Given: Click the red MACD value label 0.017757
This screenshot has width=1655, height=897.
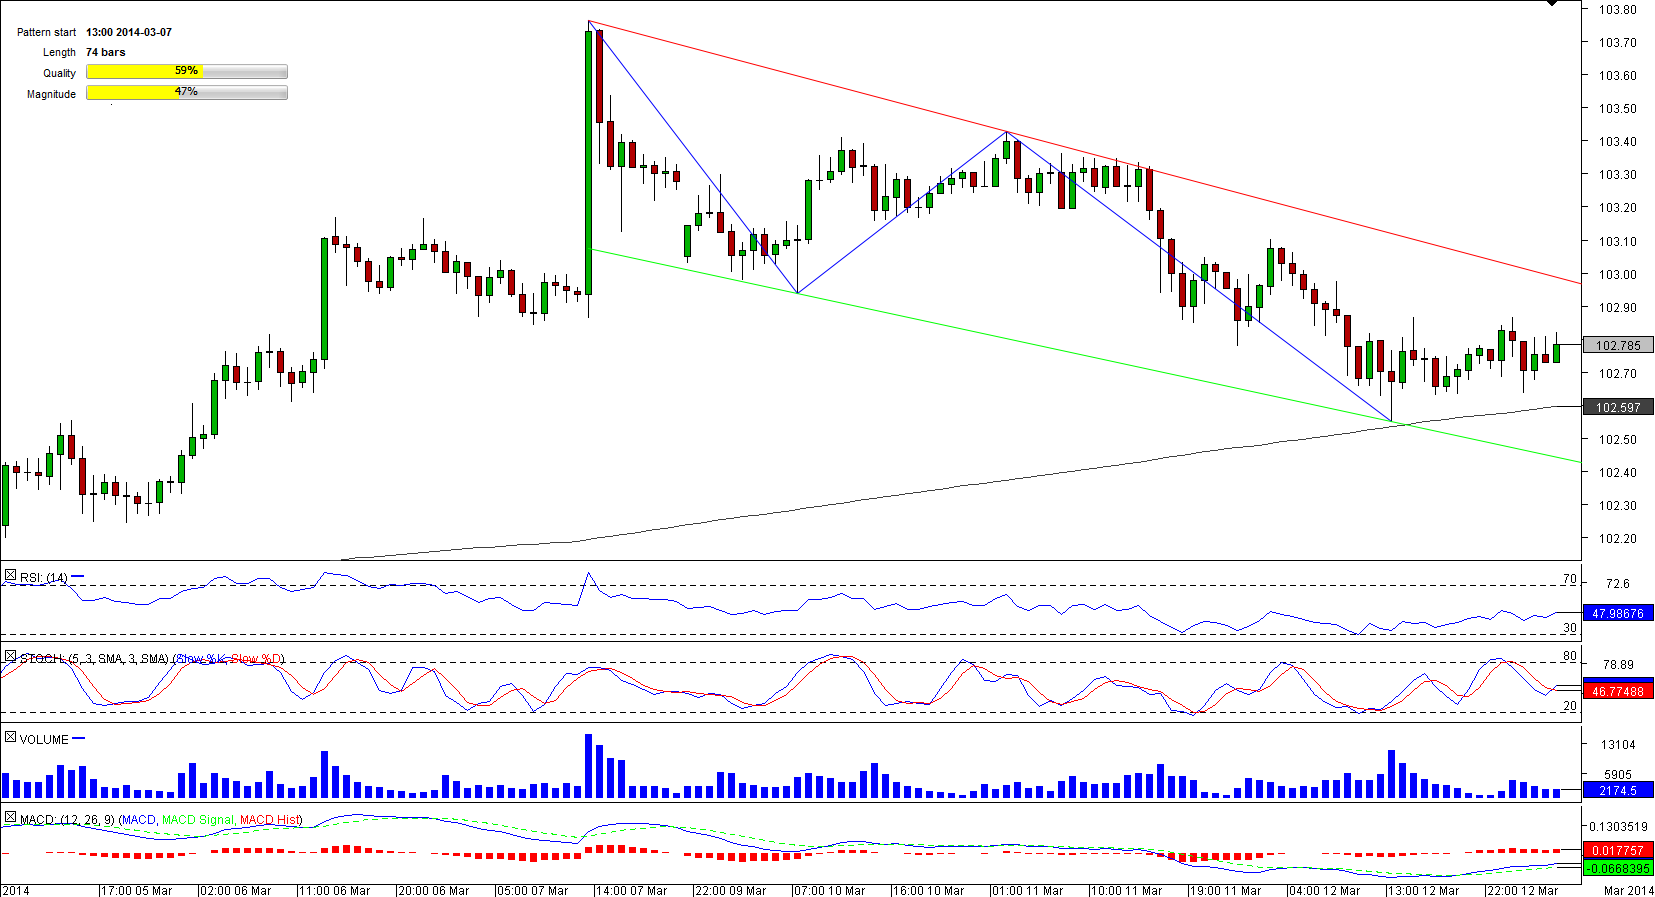Looking at the screenshot, I should coord(1618,851).
